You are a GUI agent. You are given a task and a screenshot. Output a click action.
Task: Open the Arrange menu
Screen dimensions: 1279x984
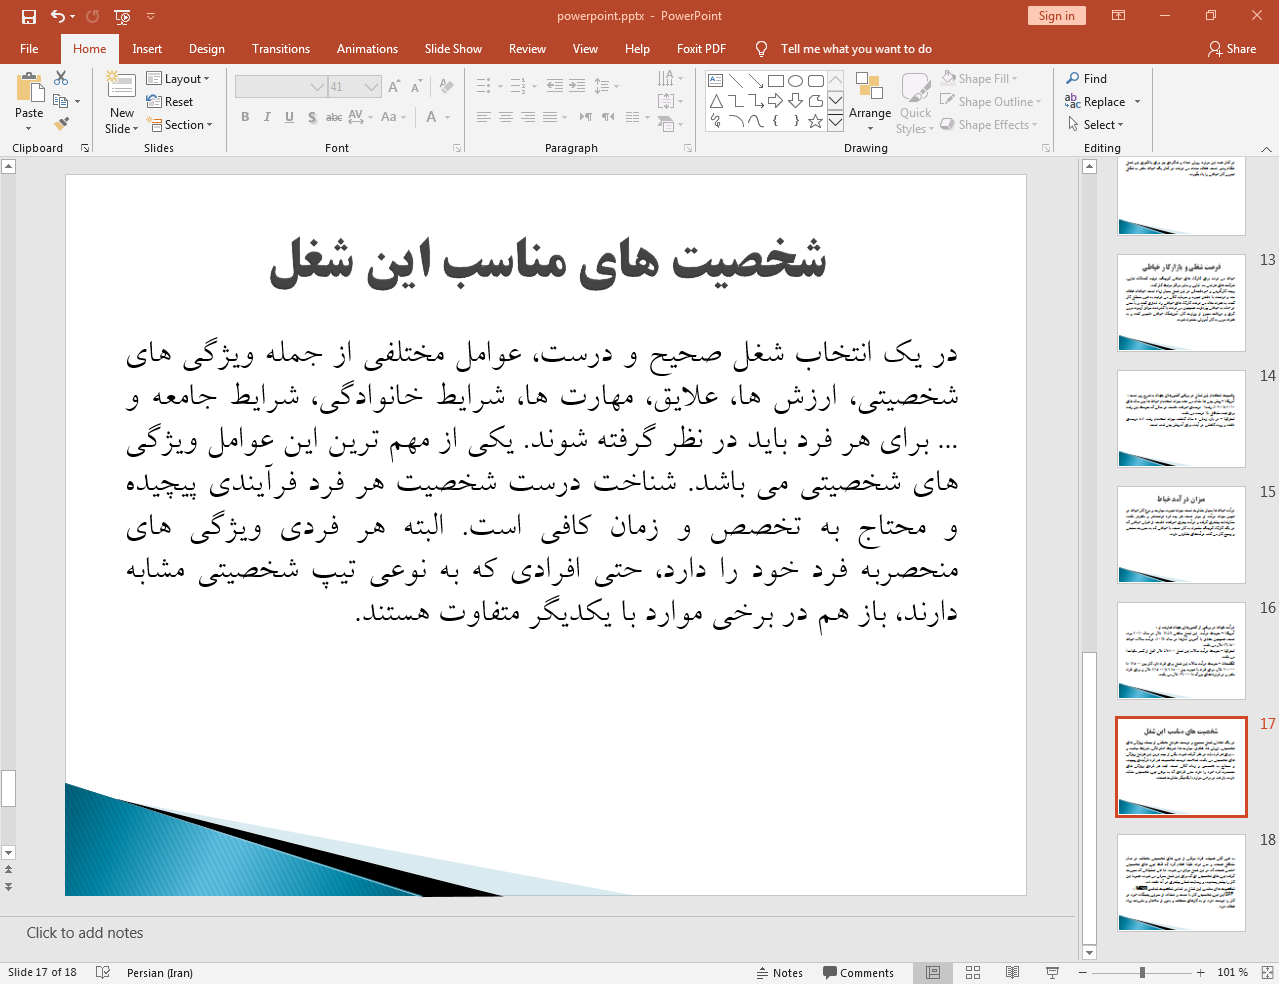pos(869,102)
